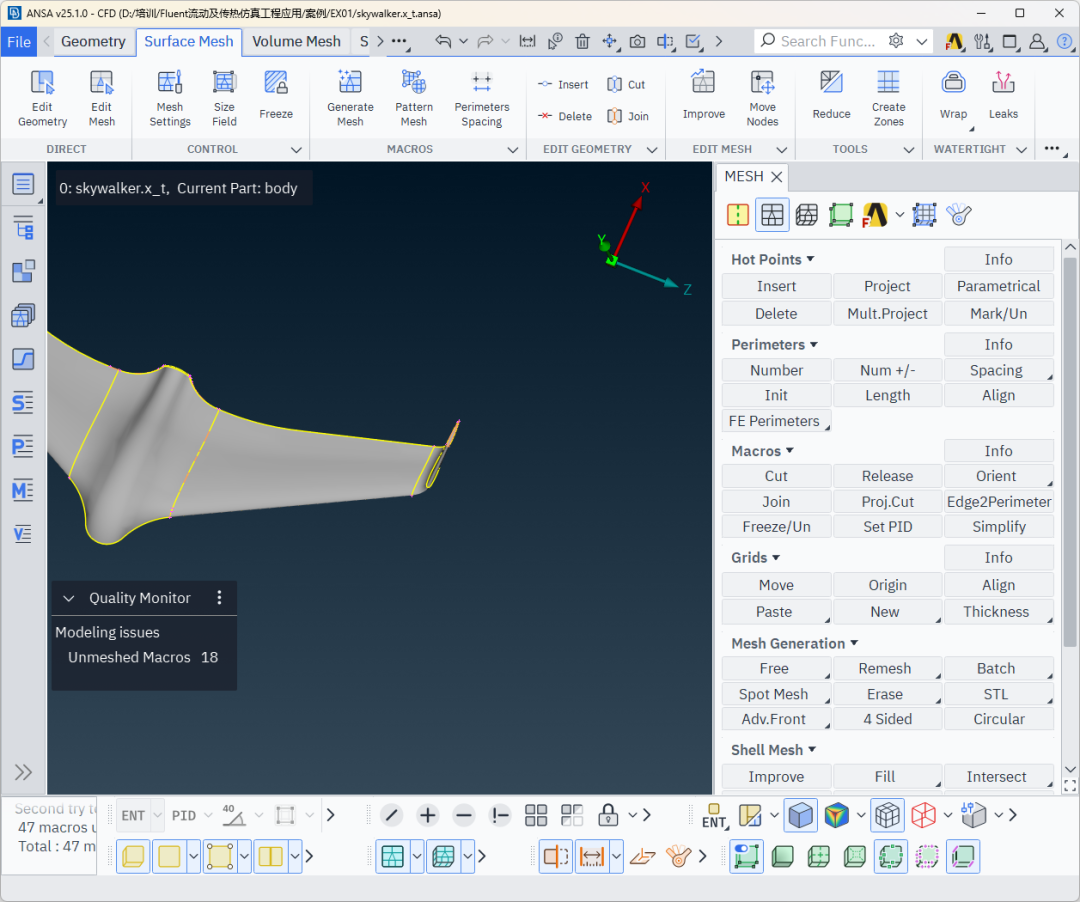Screen dimensions: 1080x902
Task: Launch the Leaks detection tool
Action: (x=1003, y=96)
